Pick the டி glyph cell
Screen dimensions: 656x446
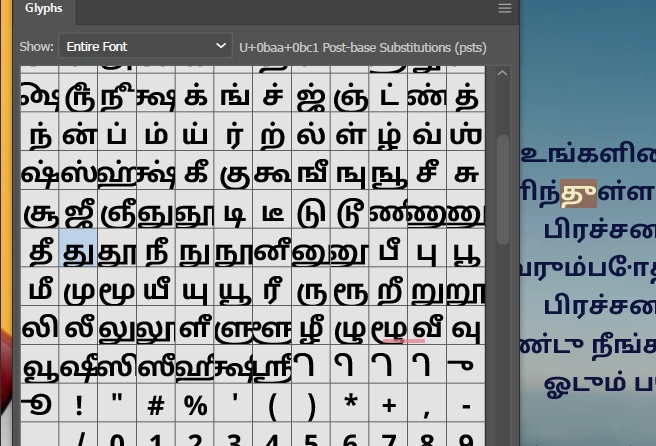point(233,209)
